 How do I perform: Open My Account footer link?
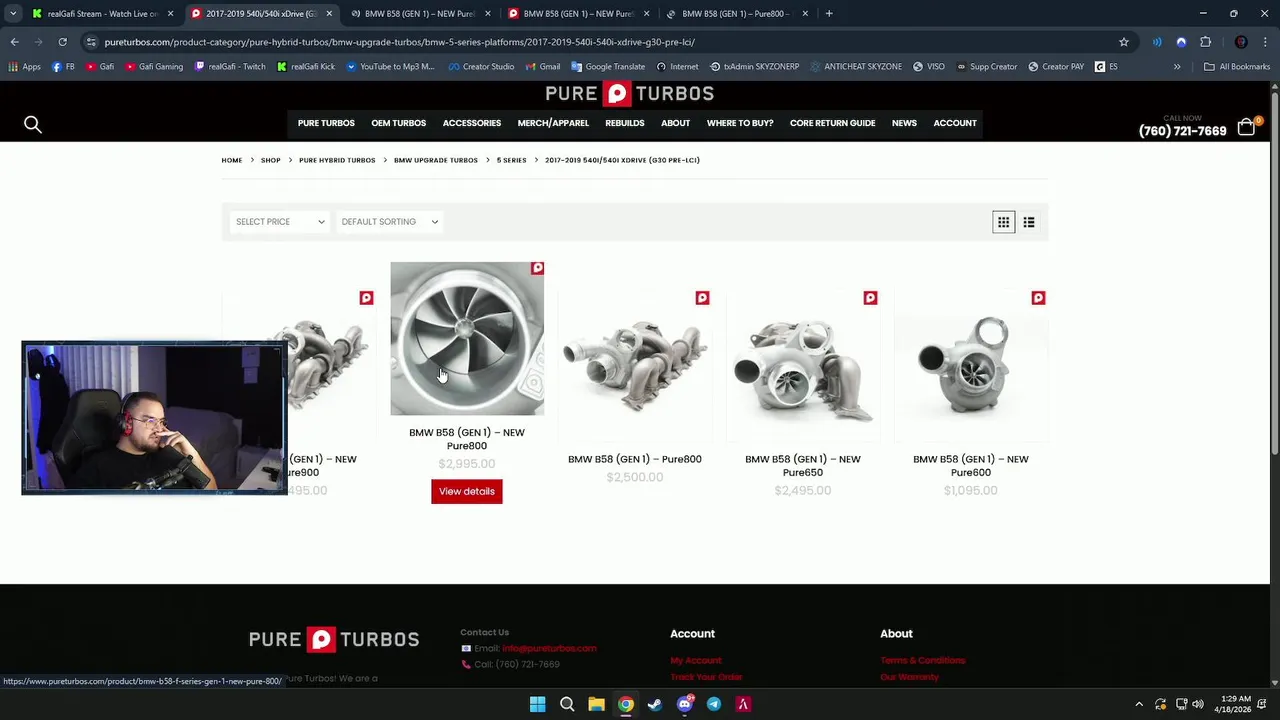[696, 660]
